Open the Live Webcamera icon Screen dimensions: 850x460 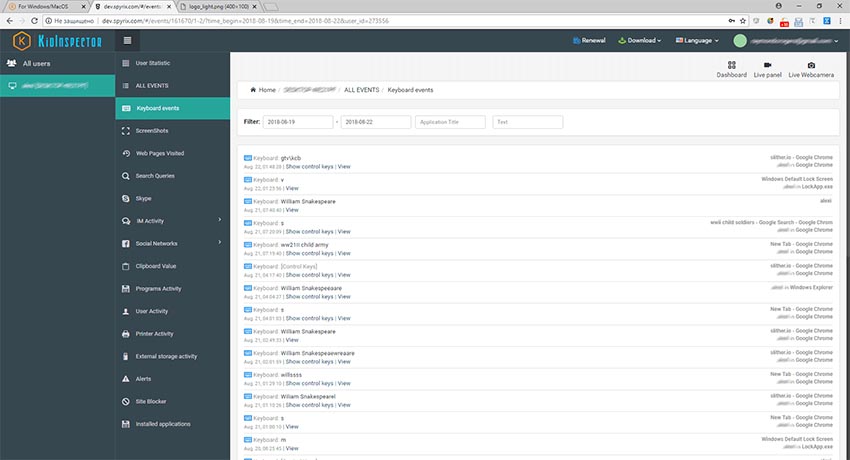point(811,65)
